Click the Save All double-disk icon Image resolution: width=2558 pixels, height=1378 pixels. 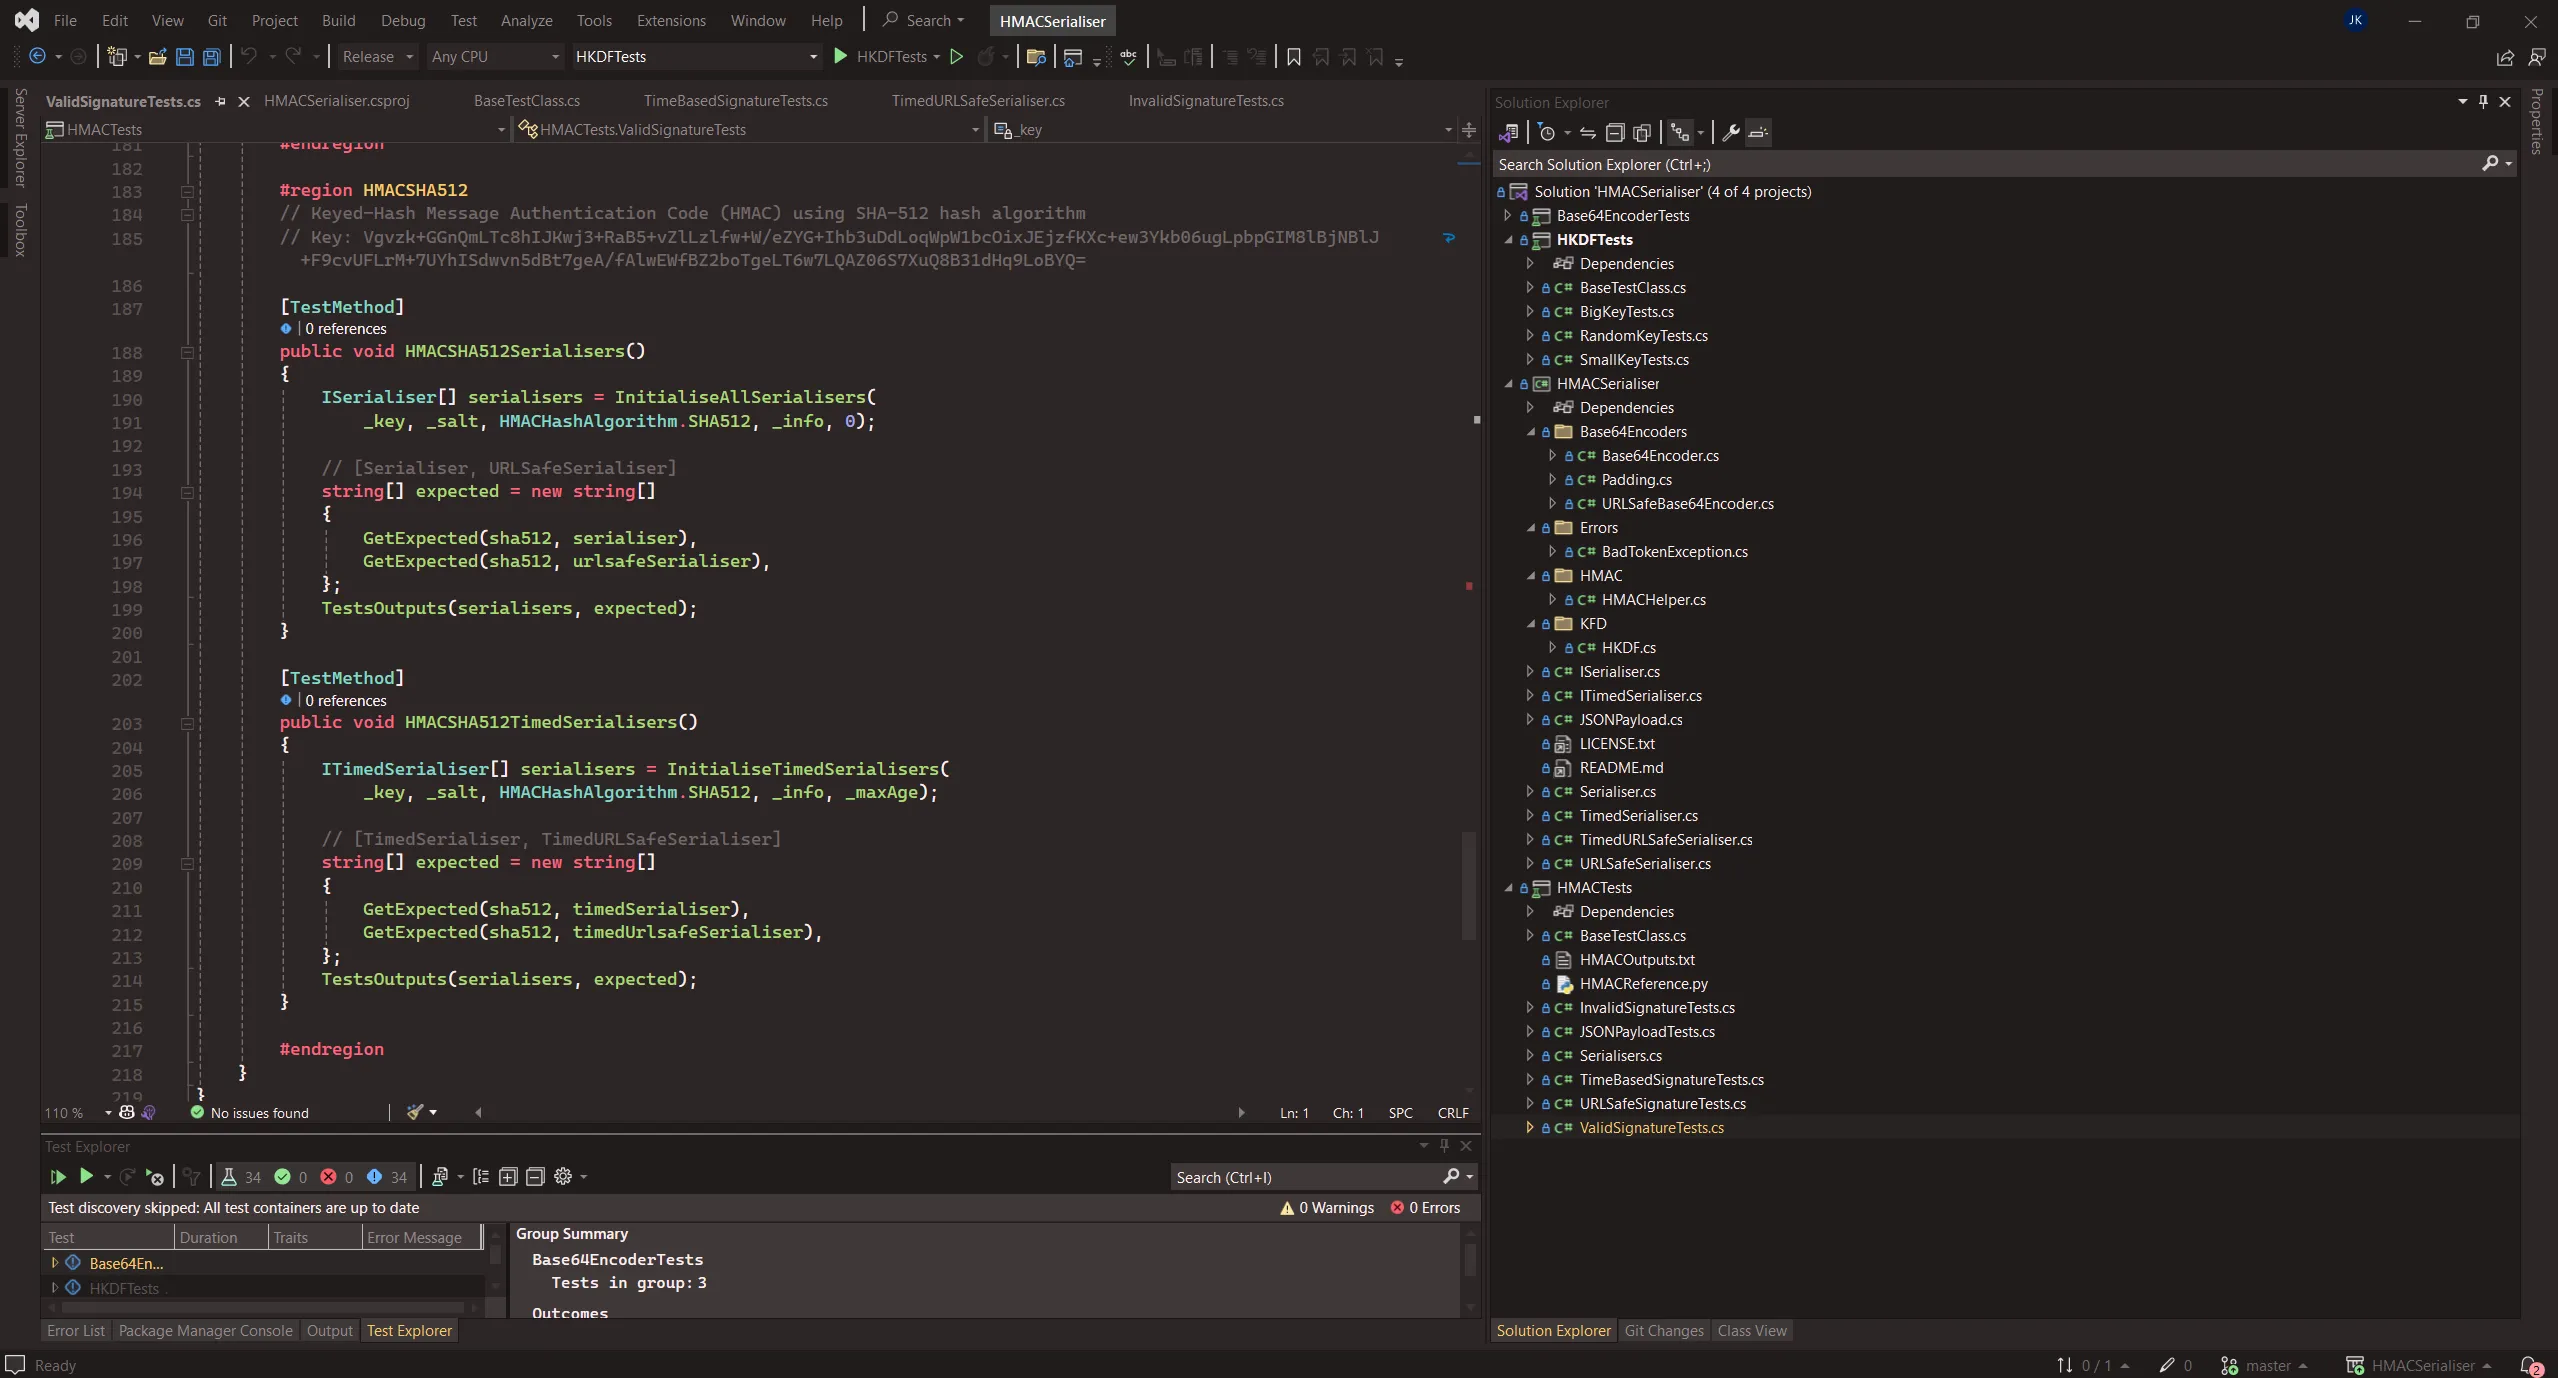point(212,57)
